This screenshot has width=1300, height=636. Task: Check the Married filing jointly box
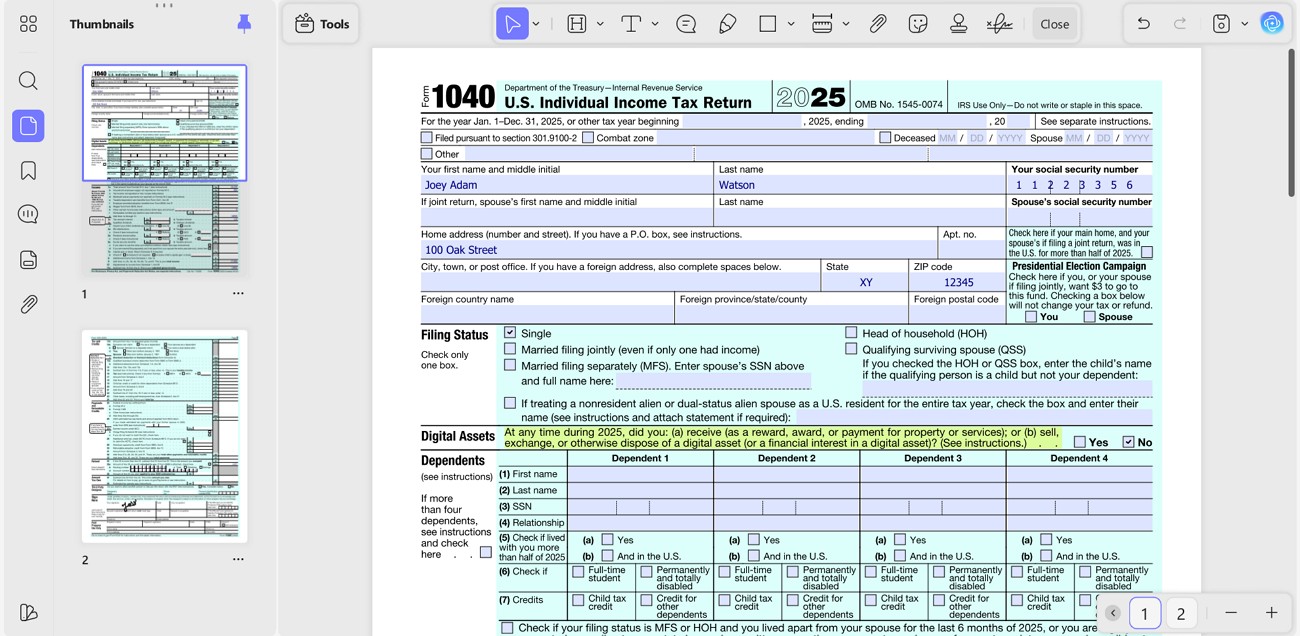click(x=510, y=349)
